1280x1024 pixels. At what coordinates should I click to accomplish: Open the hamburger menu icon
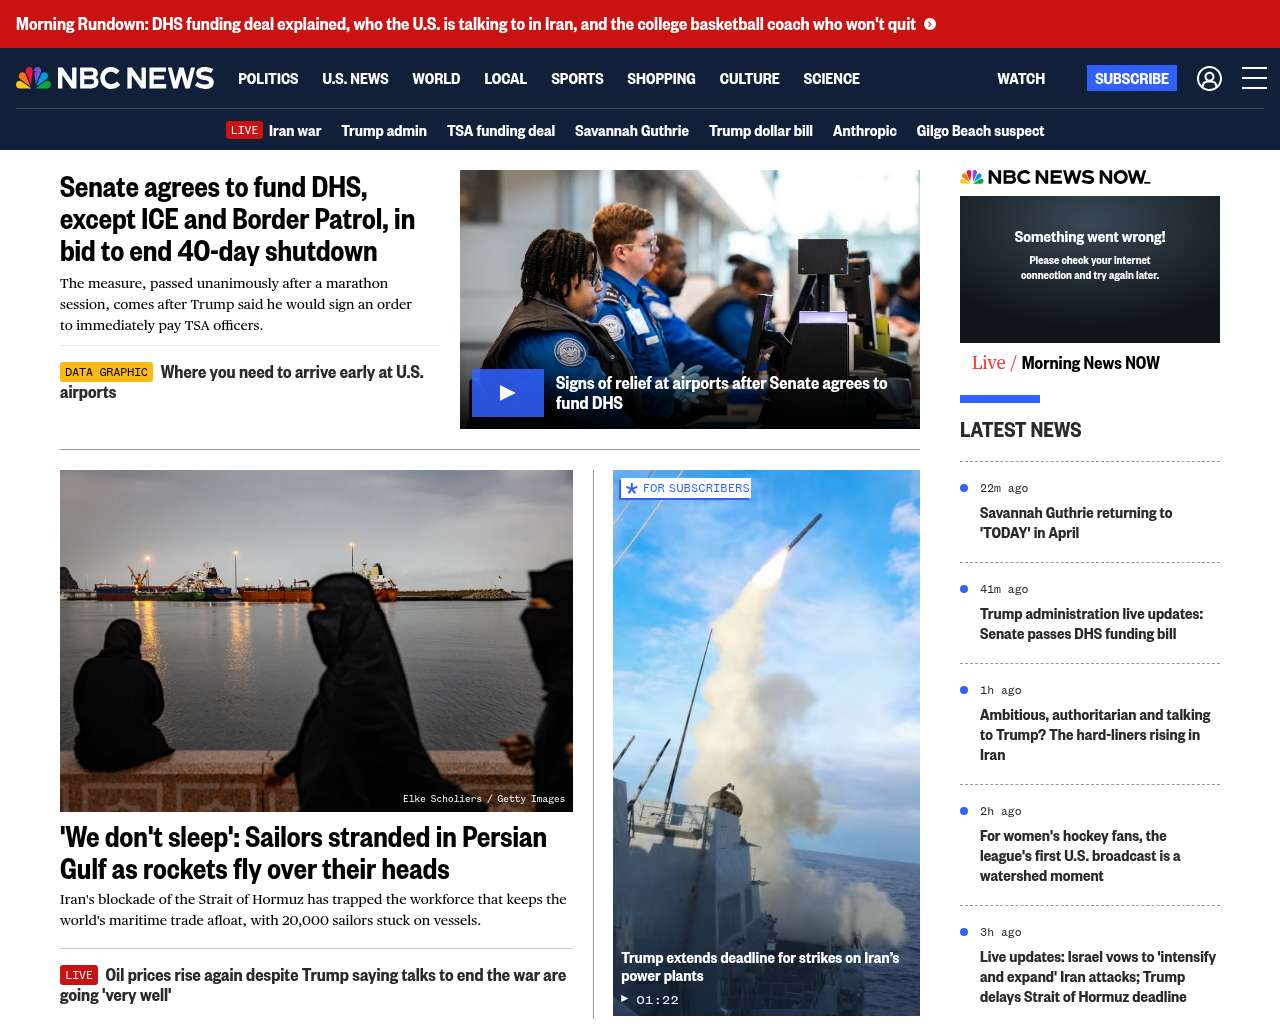click(1254, 78)
